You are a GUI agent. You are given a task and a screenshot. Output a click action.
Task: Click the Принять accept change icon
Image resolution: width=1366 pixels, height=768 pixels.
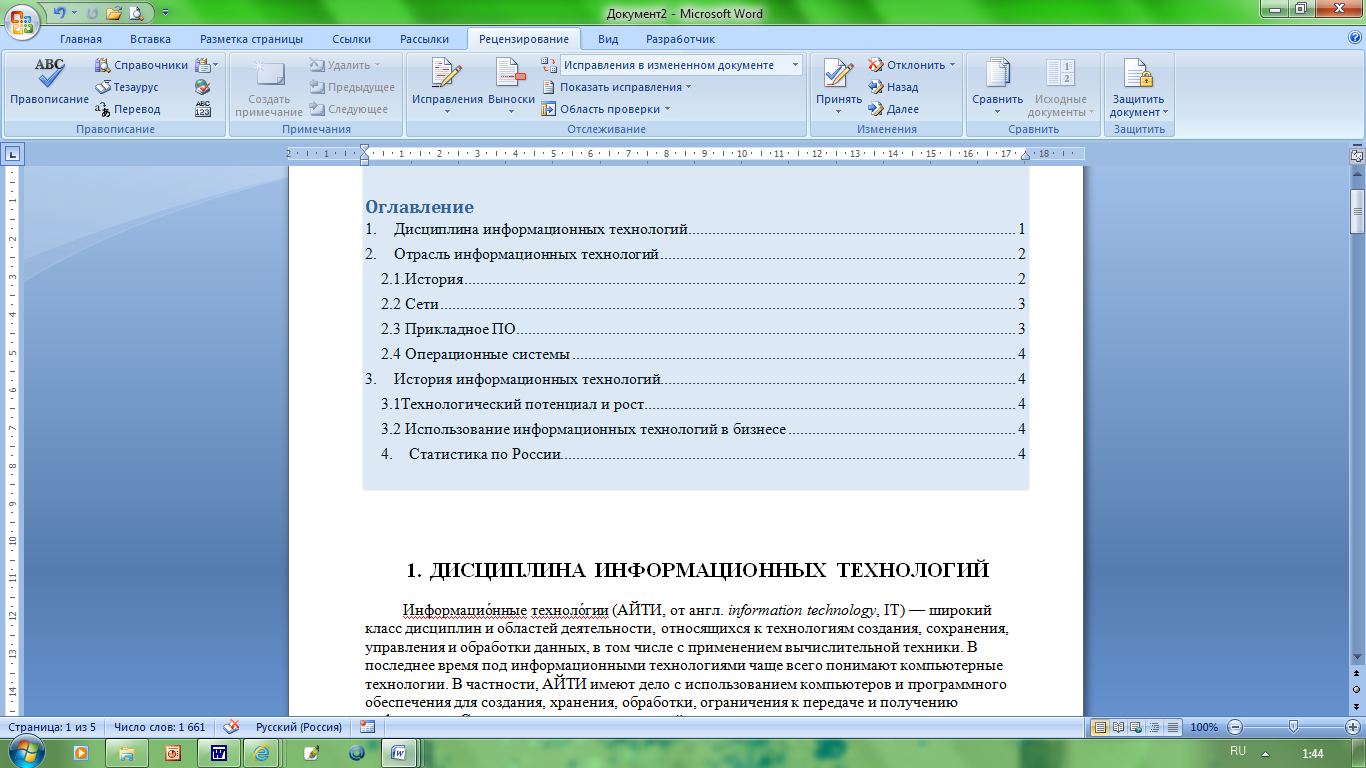coord(838,74)
